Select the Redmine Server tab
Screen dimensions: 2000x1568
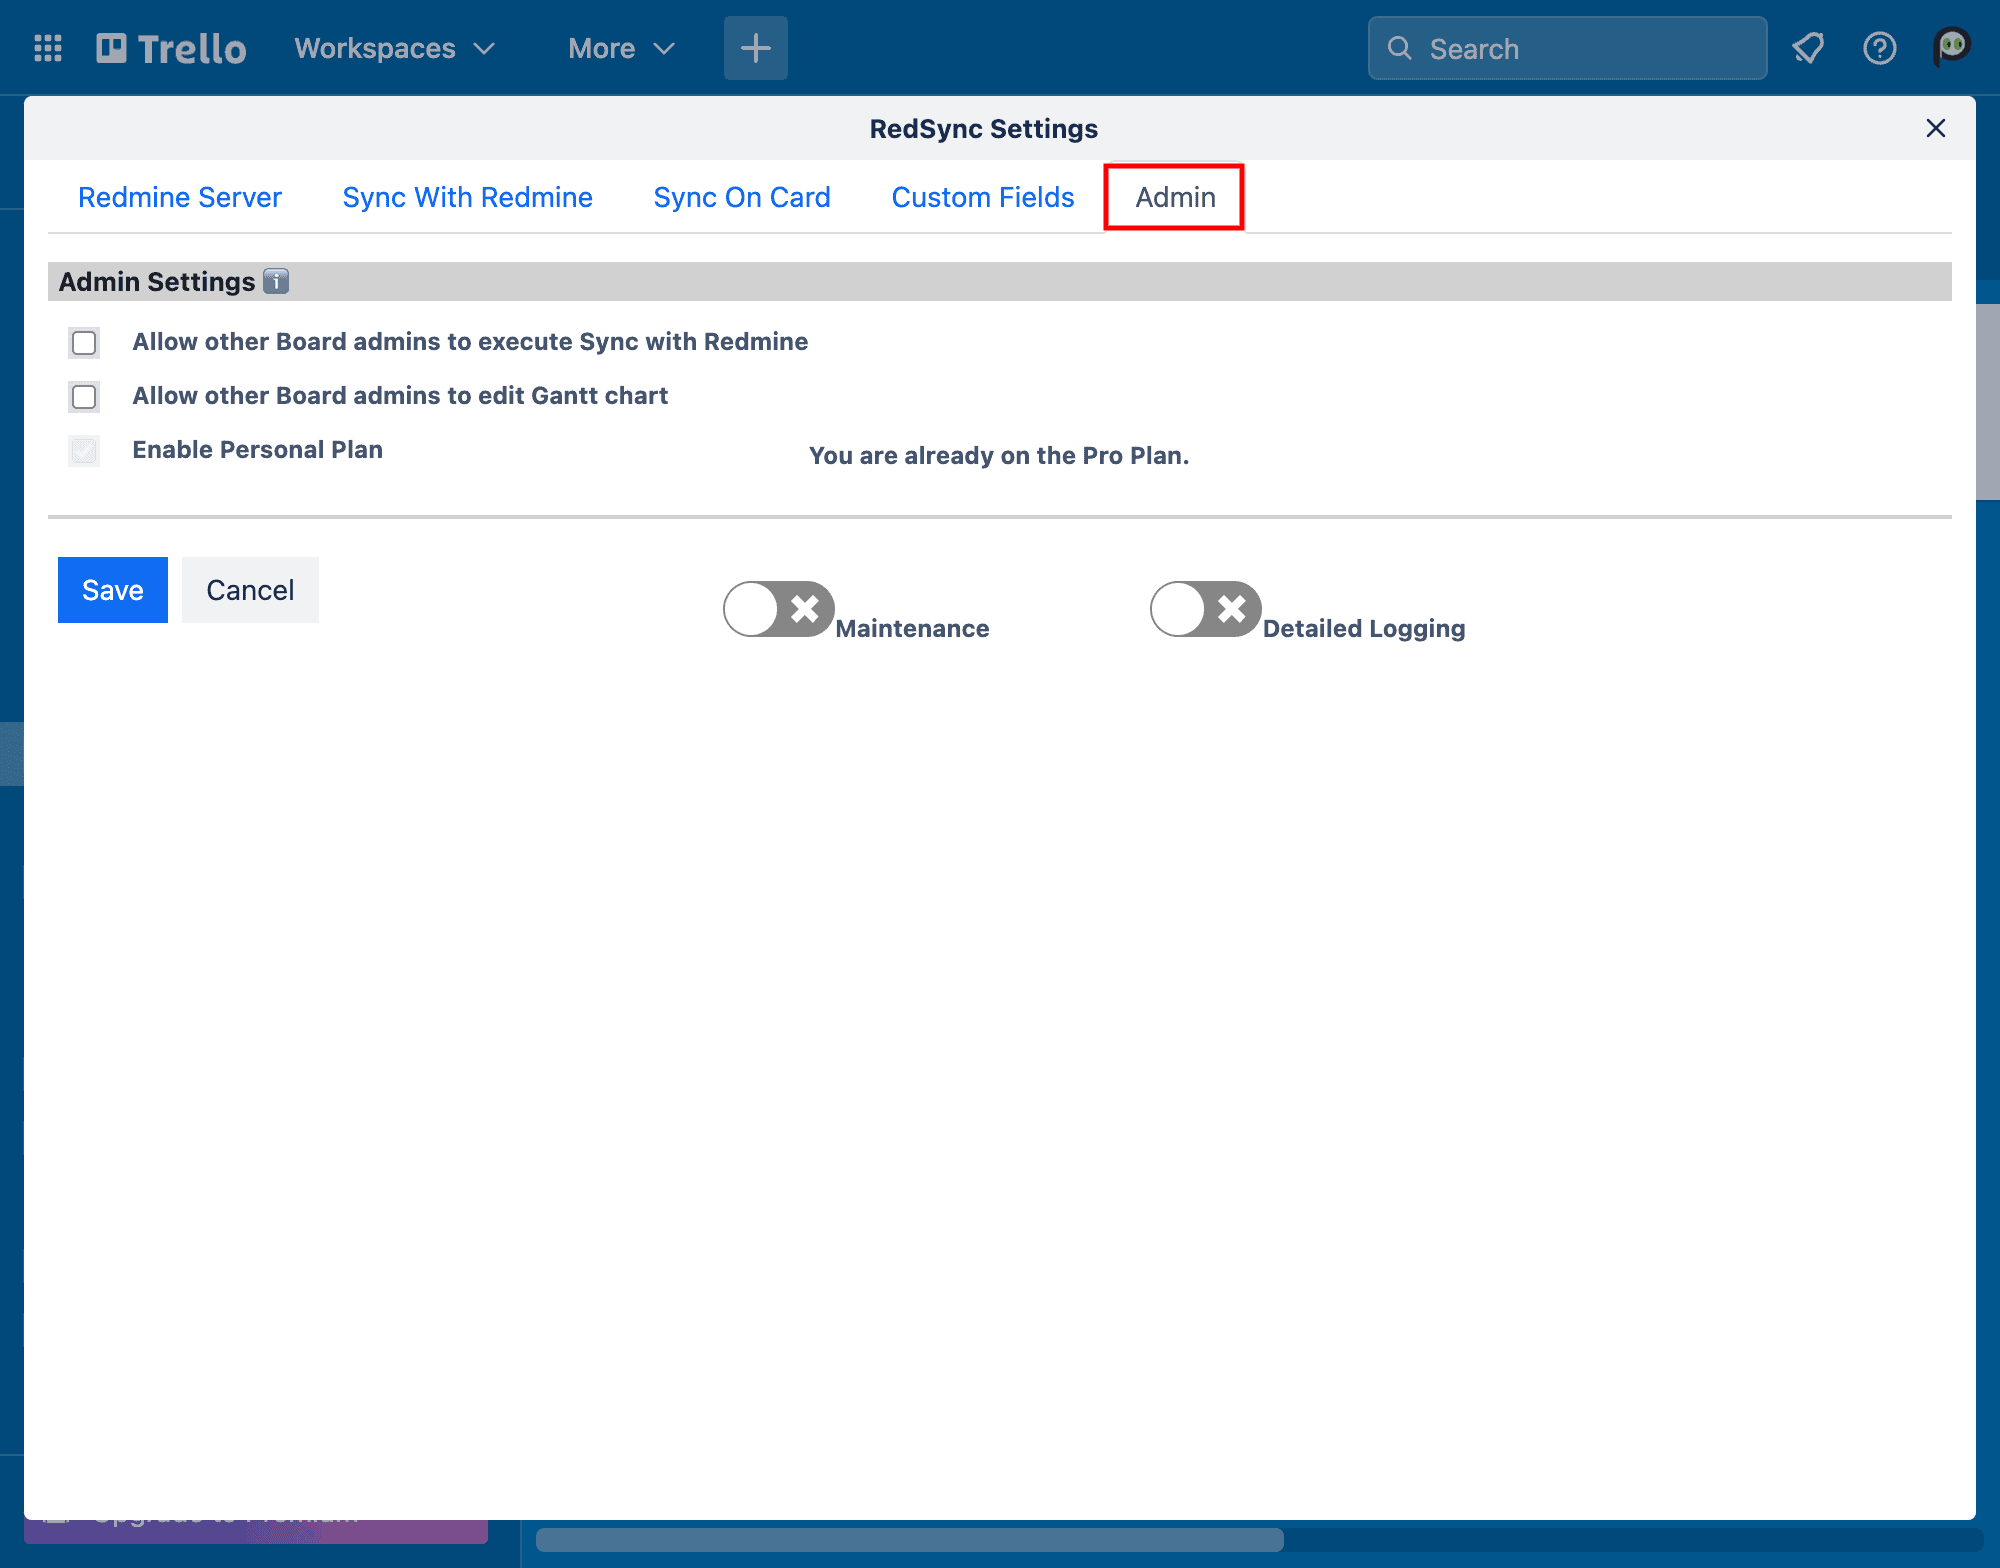(179, 197)
